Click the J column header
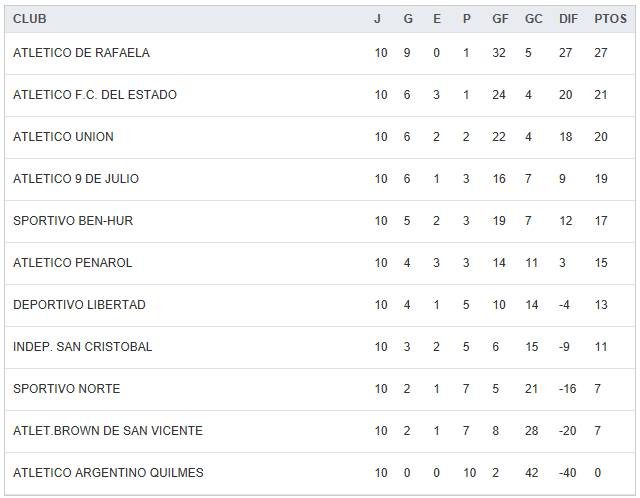This screenshot has width=640, height=498. coord(377,19)
